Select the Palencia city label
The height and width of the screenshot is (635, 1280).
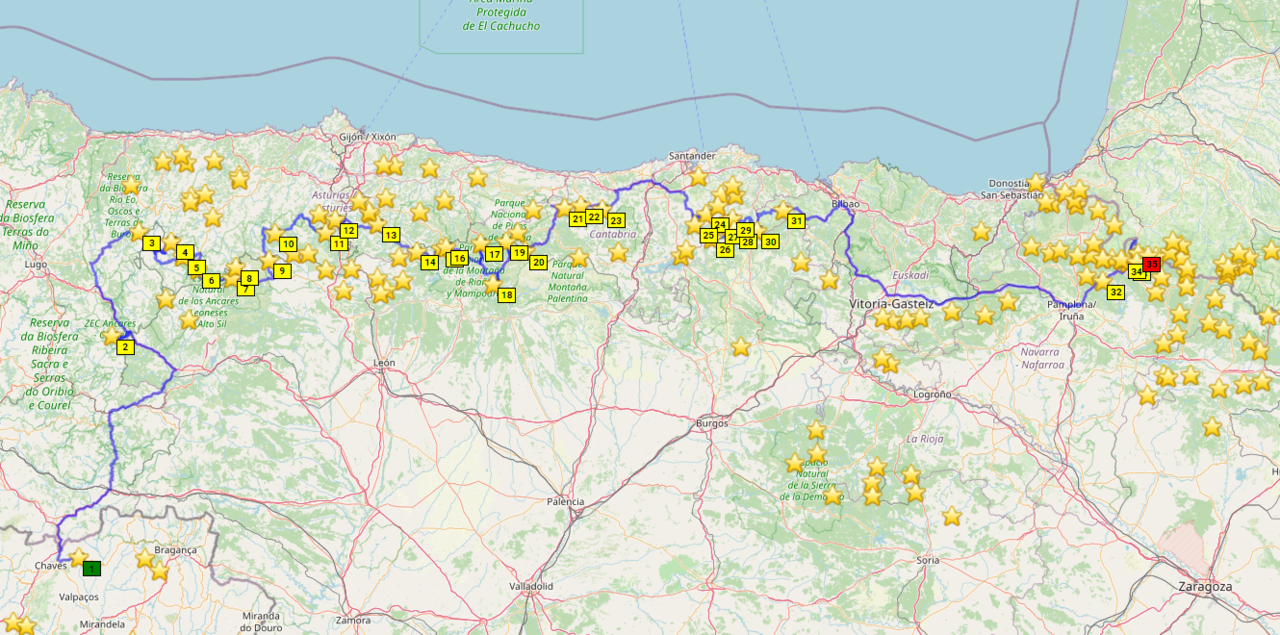(x=565, y=501)
